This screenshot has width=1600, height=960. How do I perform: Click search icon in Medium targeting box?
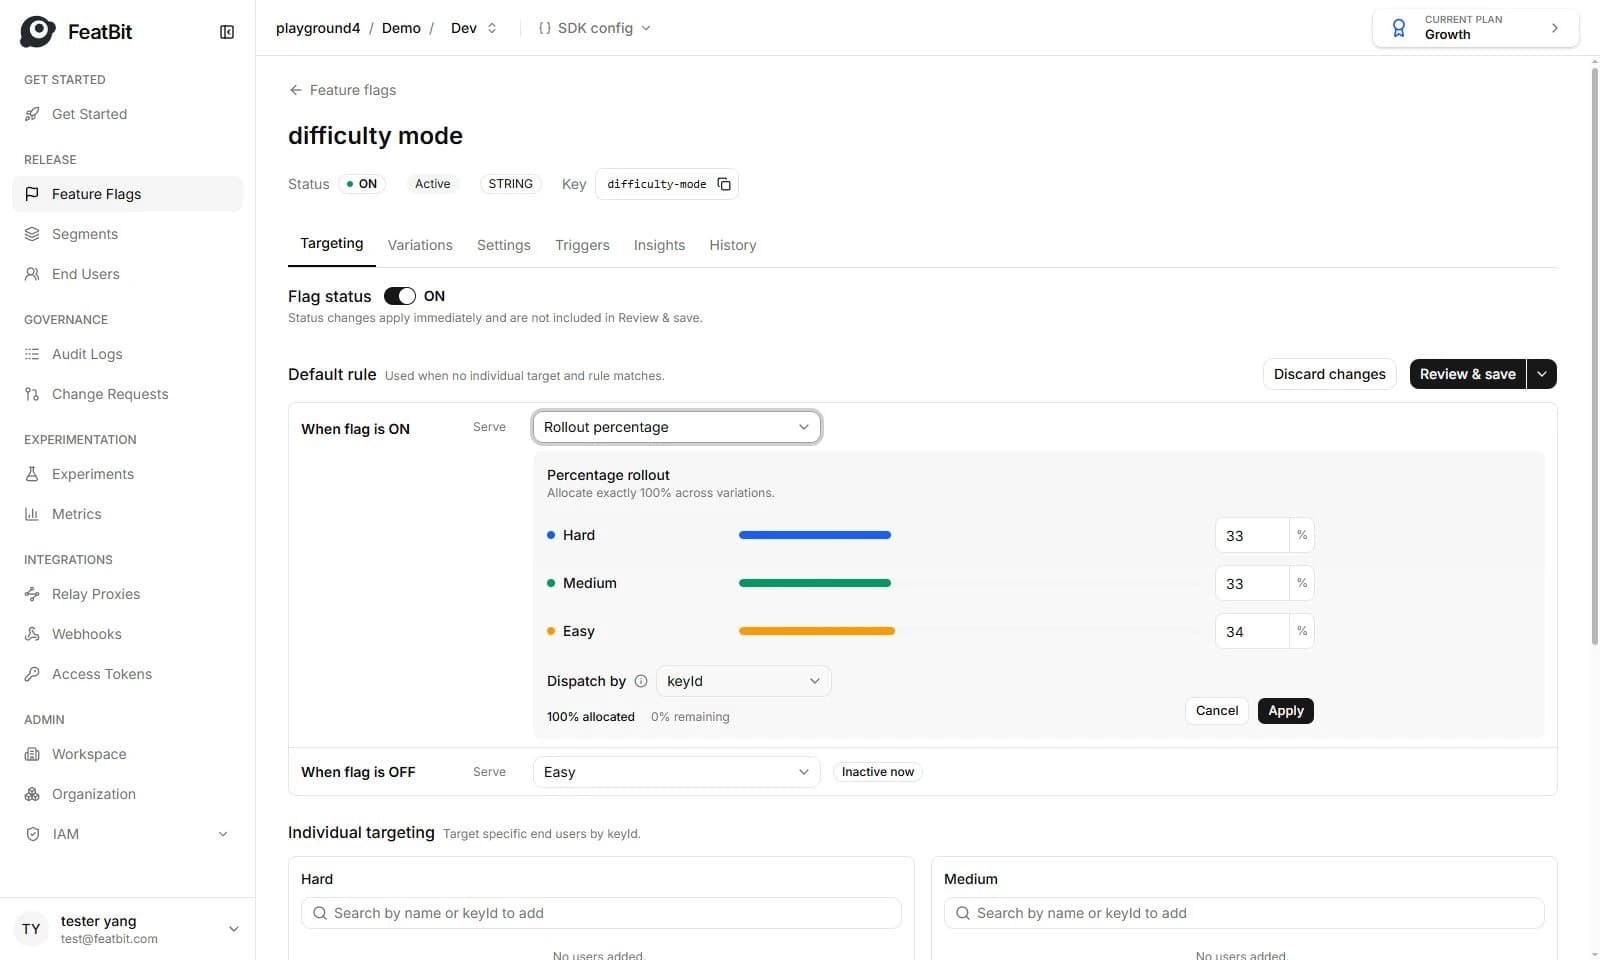[963, 913]
